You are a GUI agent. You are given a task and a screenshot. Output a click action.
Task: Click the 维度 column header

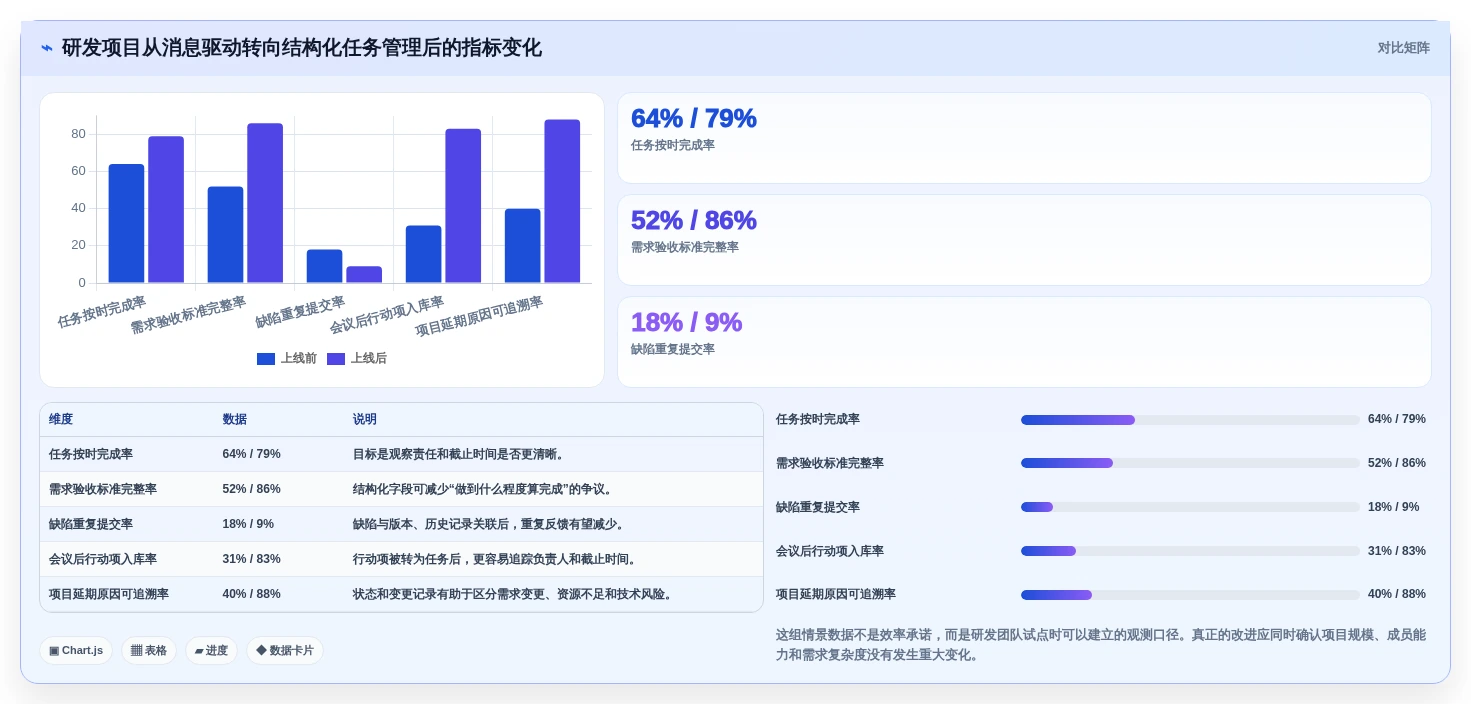61,420
